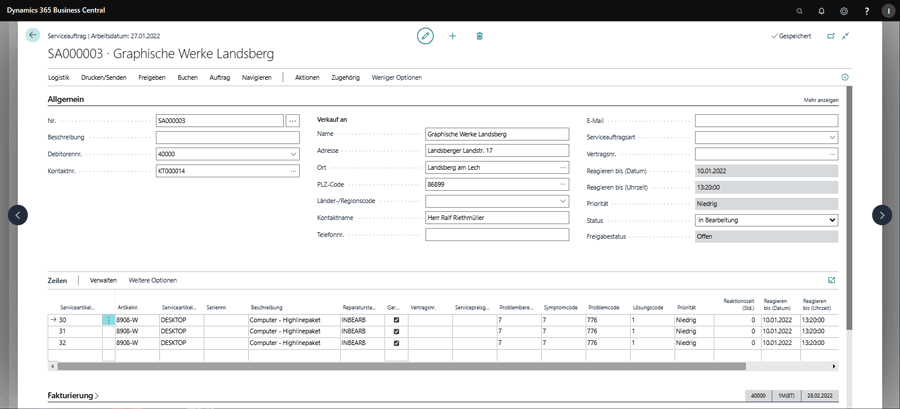Open lookup dots for Kontaktnr. field
The width and height of the screenshot is (900, 409).
pos(293,171)
